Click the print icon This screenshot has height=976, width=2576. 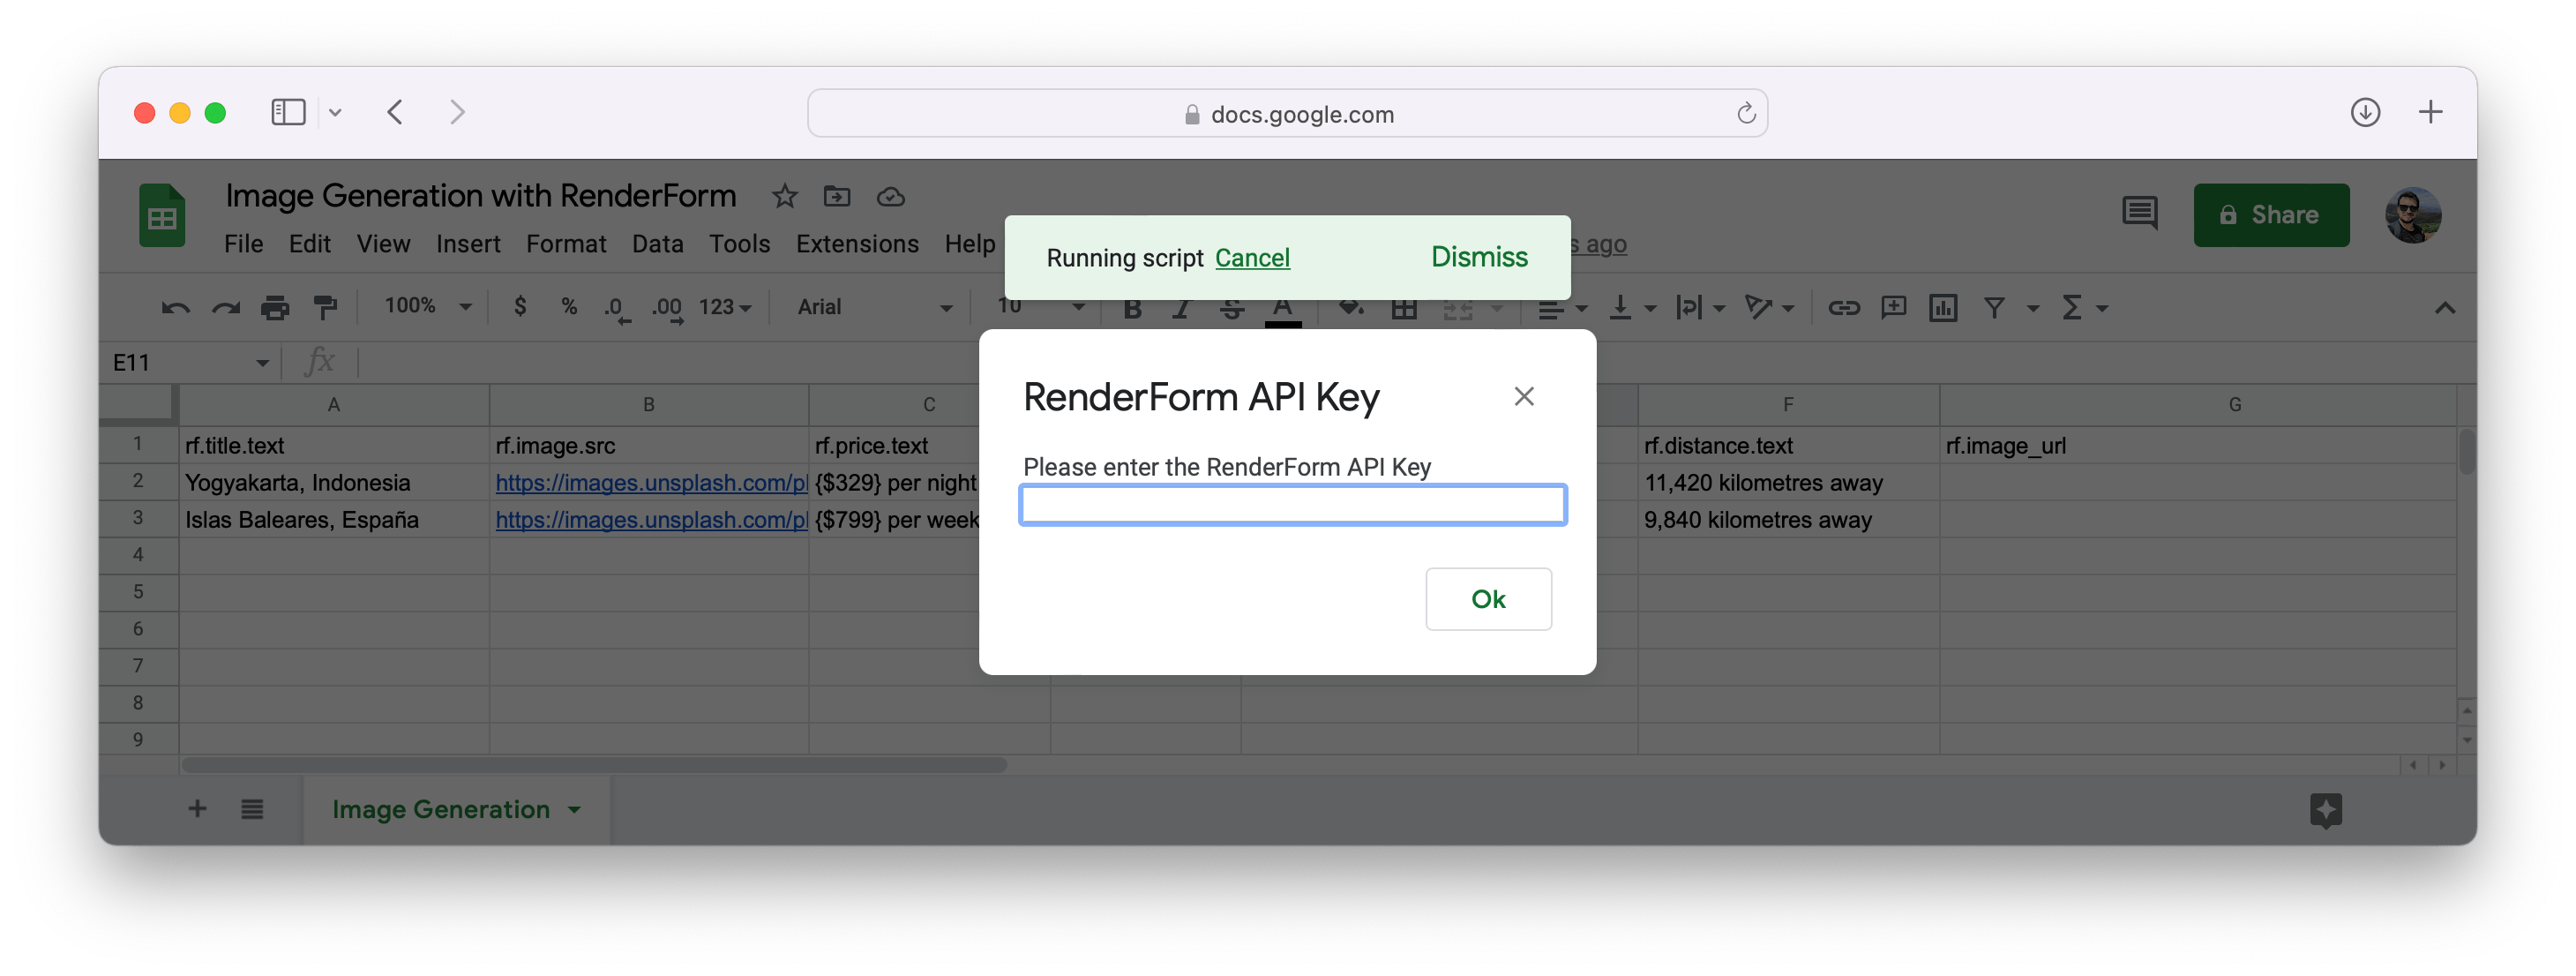tap(275, 308)
